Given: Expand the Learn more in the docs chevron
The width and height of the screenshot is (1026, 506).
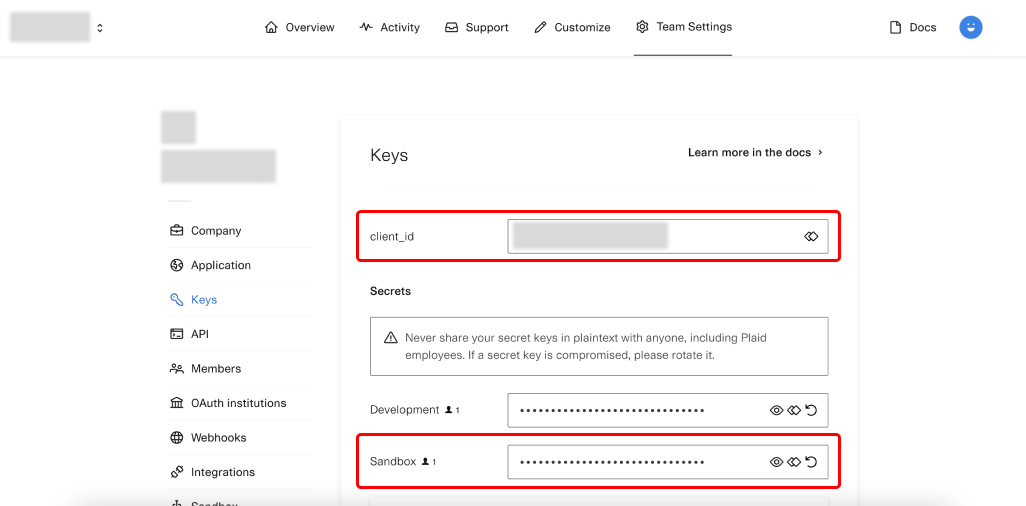Looking at the screenshot, I should click(x=821, y=153).
